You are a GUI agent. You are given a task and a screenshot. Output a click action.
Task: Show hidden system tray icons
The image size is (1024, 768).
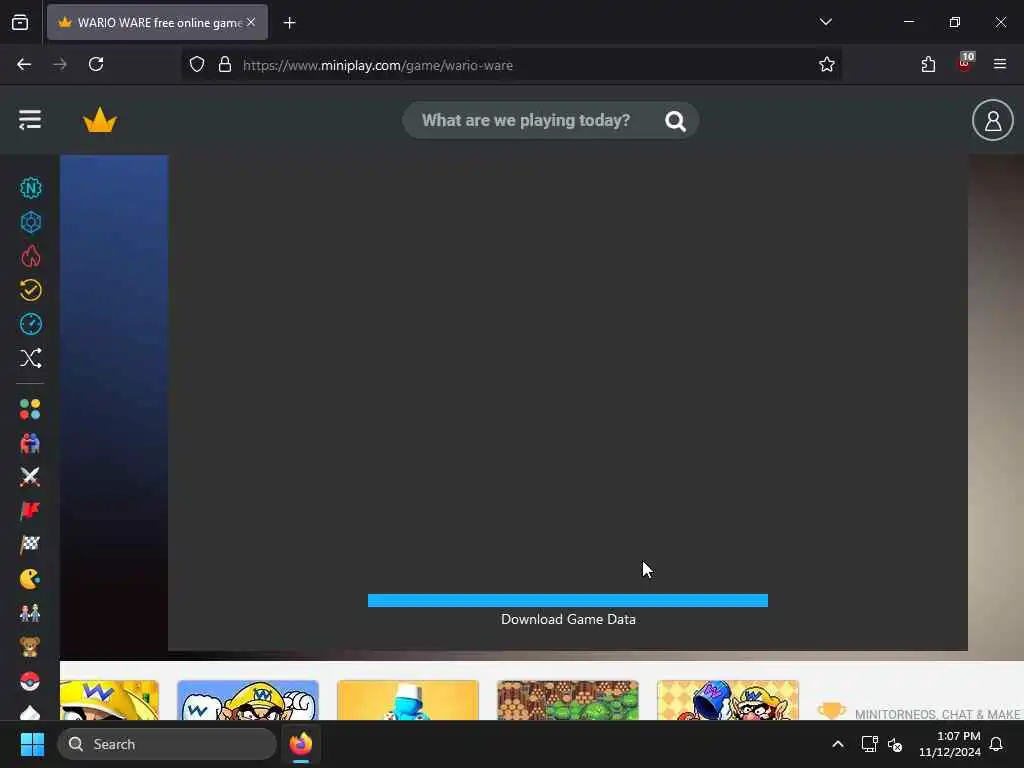838,744
